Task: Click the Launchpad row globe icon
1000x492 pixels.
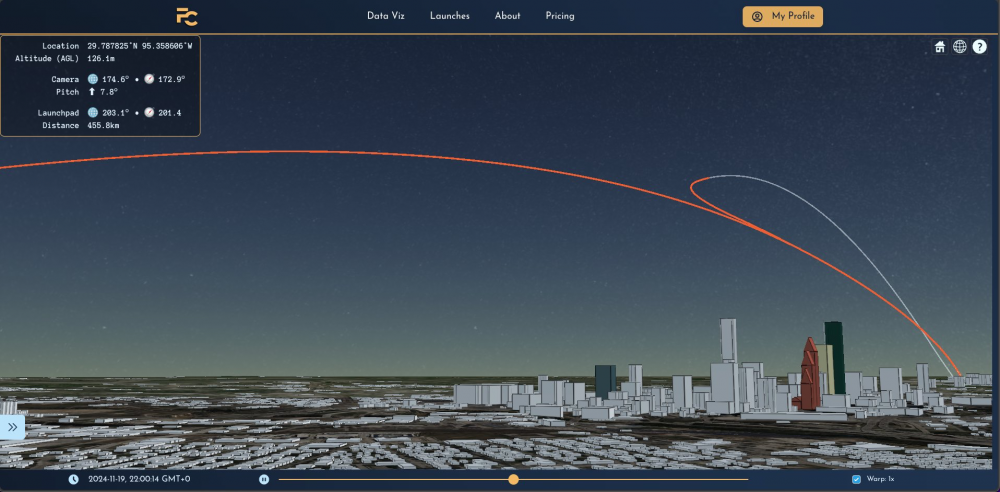Action: coord(93,113)
